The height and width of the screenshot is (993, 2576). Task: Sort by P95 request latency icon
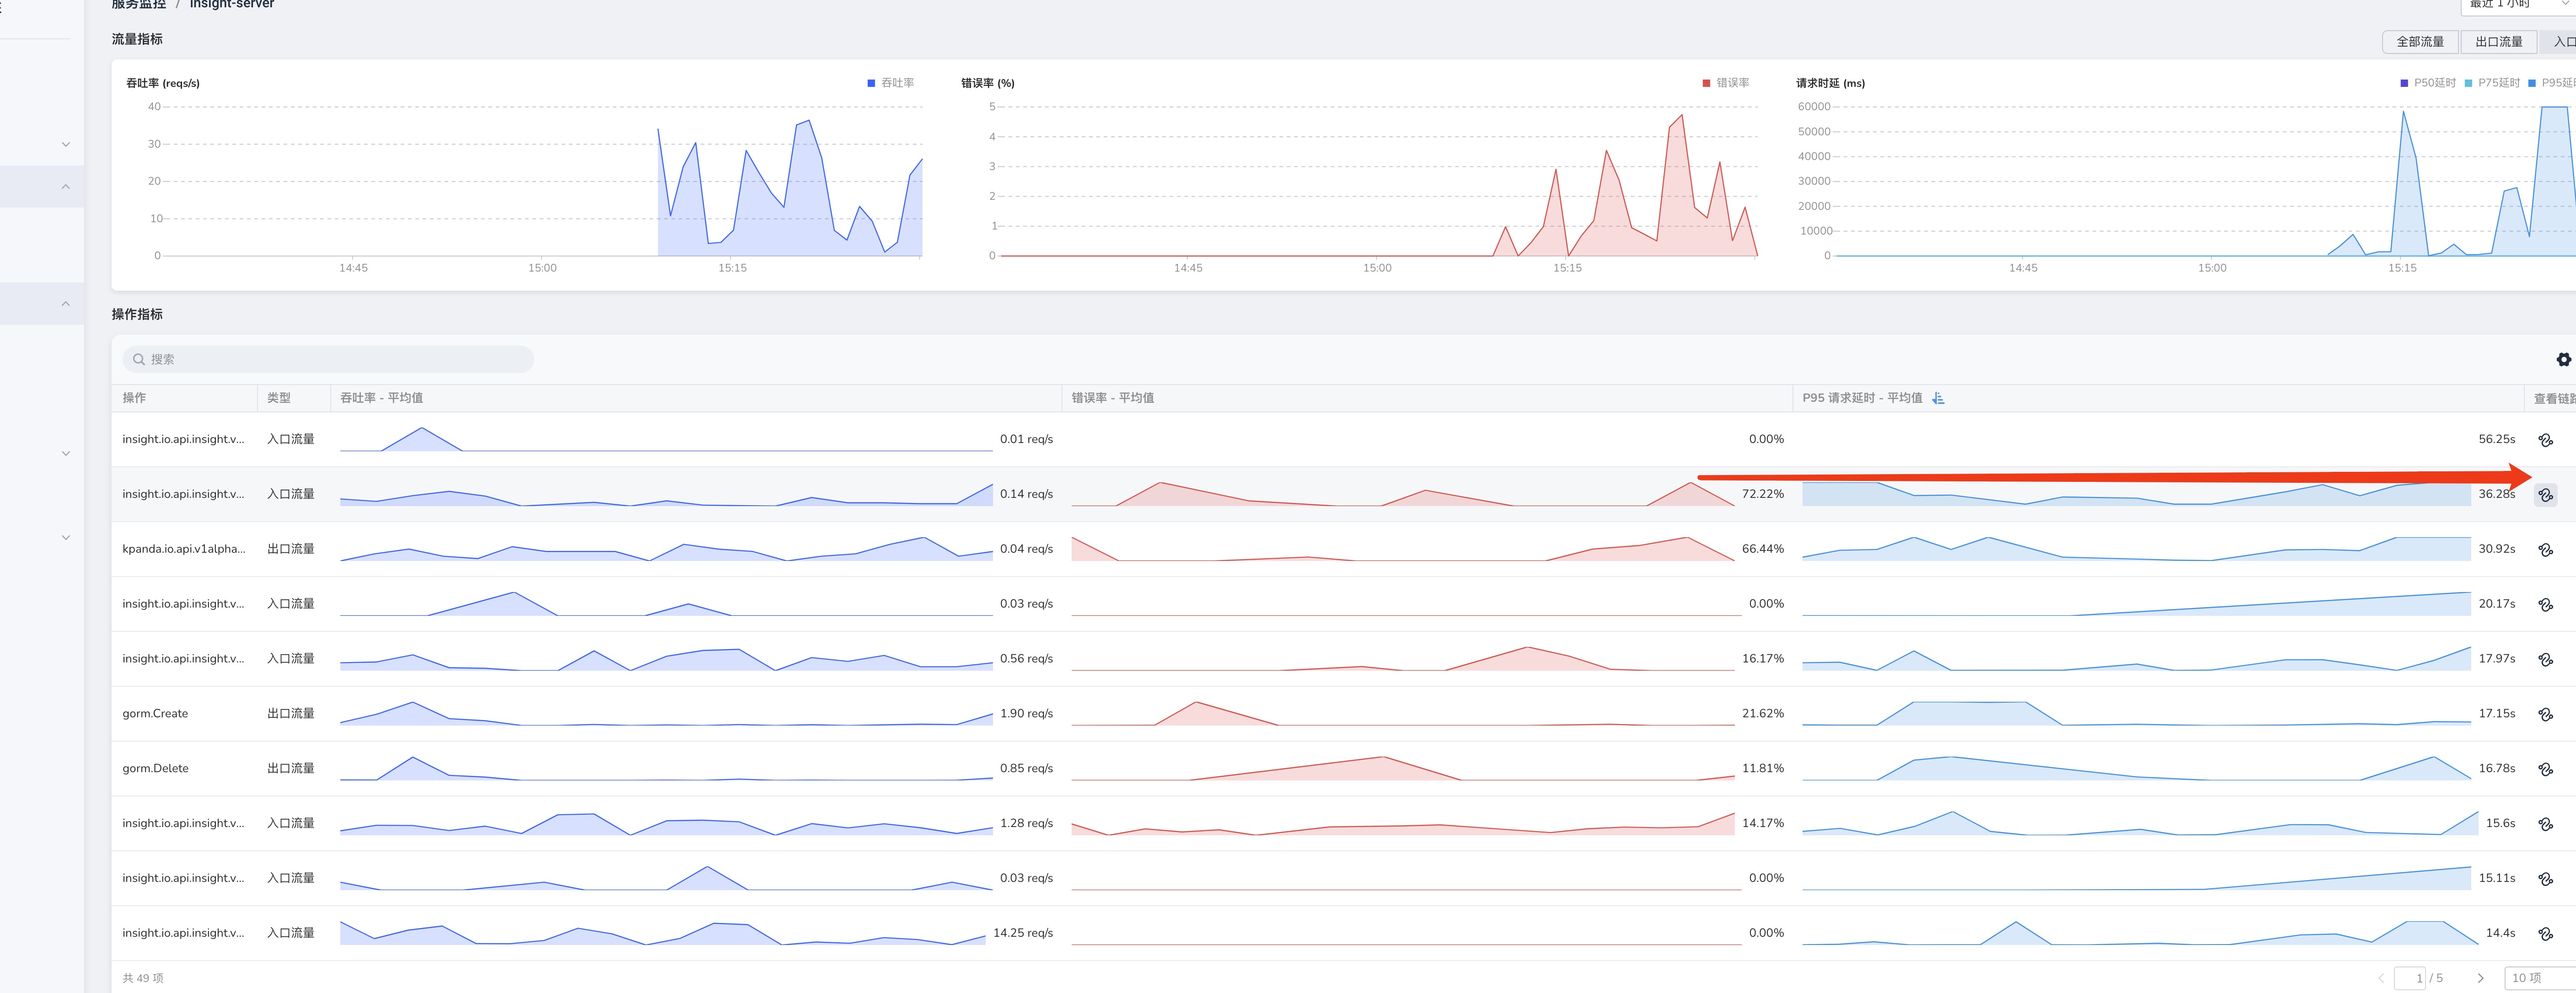[1938, 398]
